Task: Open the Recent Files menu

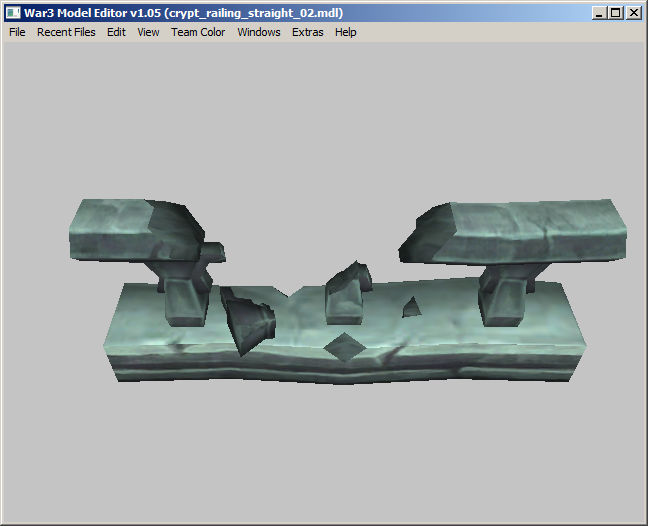Action: coord(66,32)
